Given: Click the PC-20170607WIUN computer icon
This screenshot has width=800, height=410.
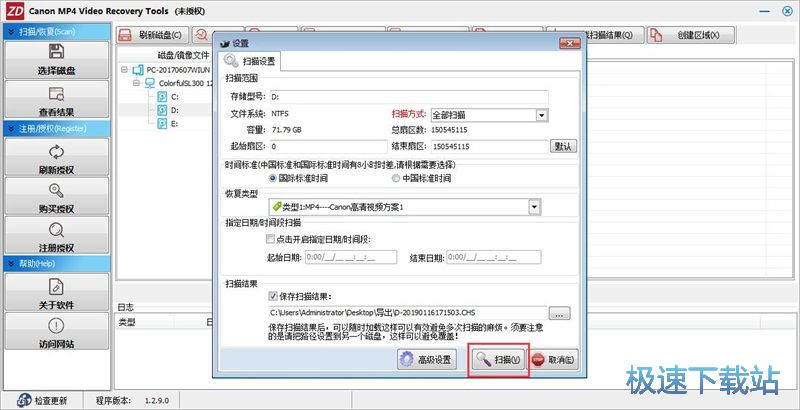Looking at the screenshot, I should coord(138,69).
